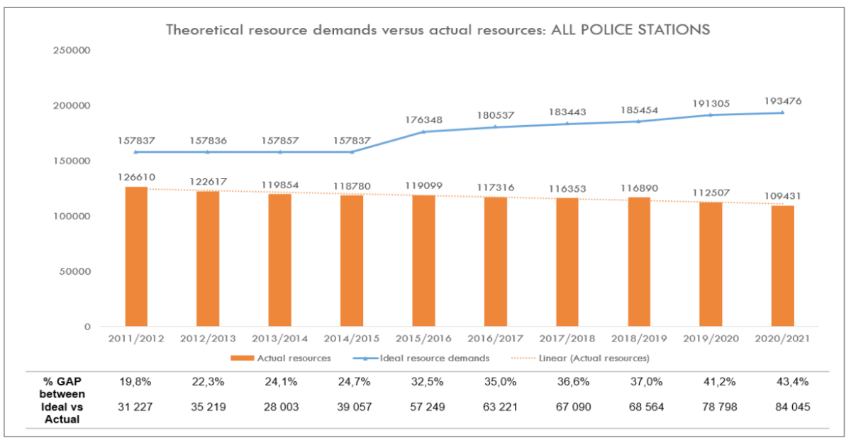Viewport: 858px width, 446px height.
Task: Select the dotted Linear (Actual resources) legend marker
Action: click(523, 358)
